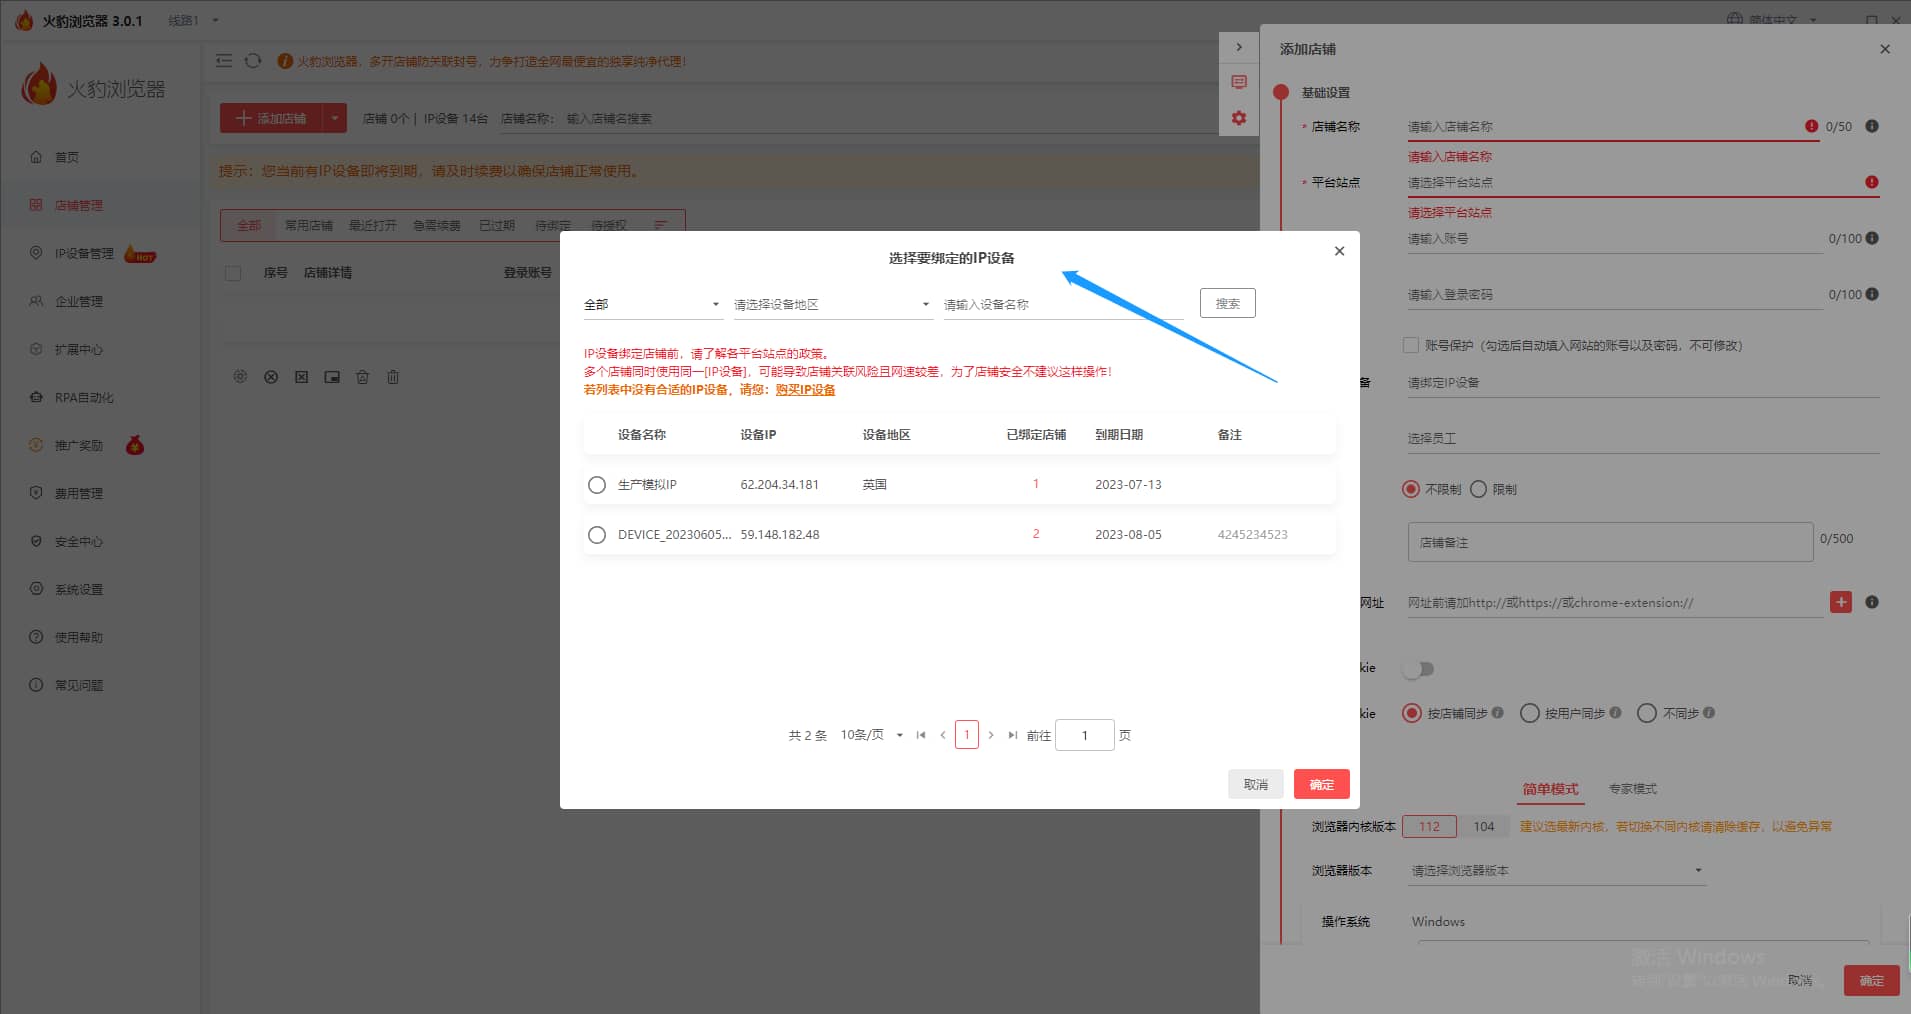The height and width of the screenshot is (1014, 1911).
Task: Open the settings gear in side strip
Action: (x=1239, y=118)
